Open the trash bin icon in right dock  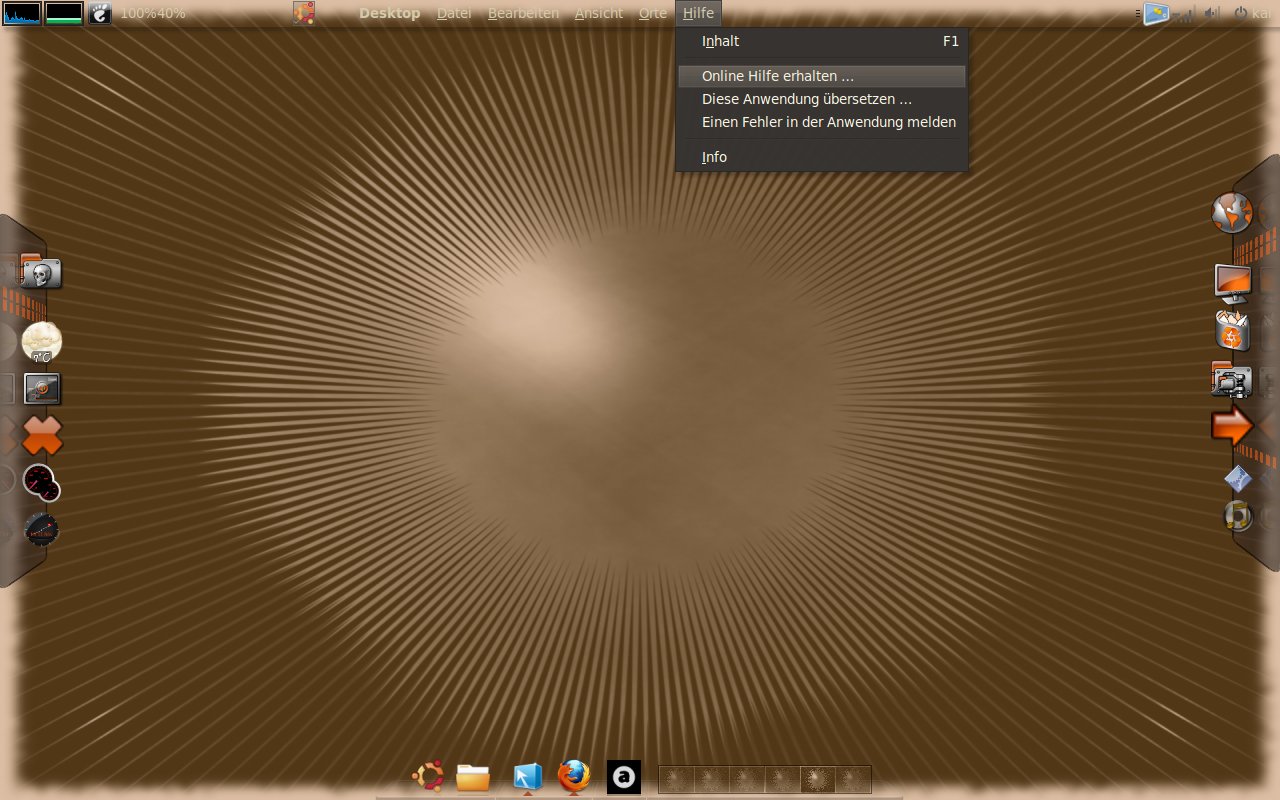(x=1232, y=331)
